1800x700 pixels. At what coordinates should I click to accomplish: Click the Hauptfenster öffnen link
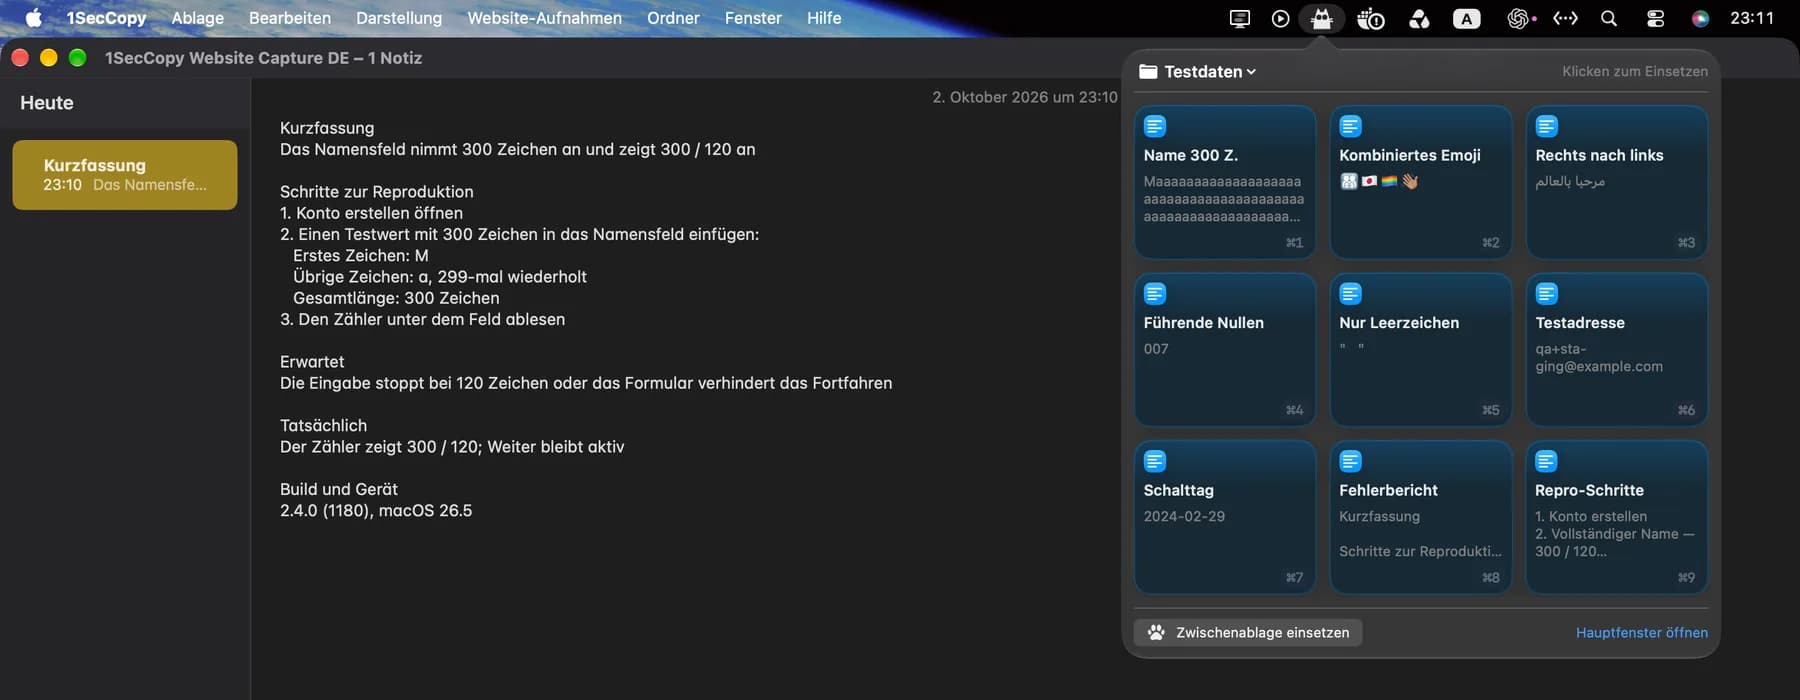point(1641,632)
